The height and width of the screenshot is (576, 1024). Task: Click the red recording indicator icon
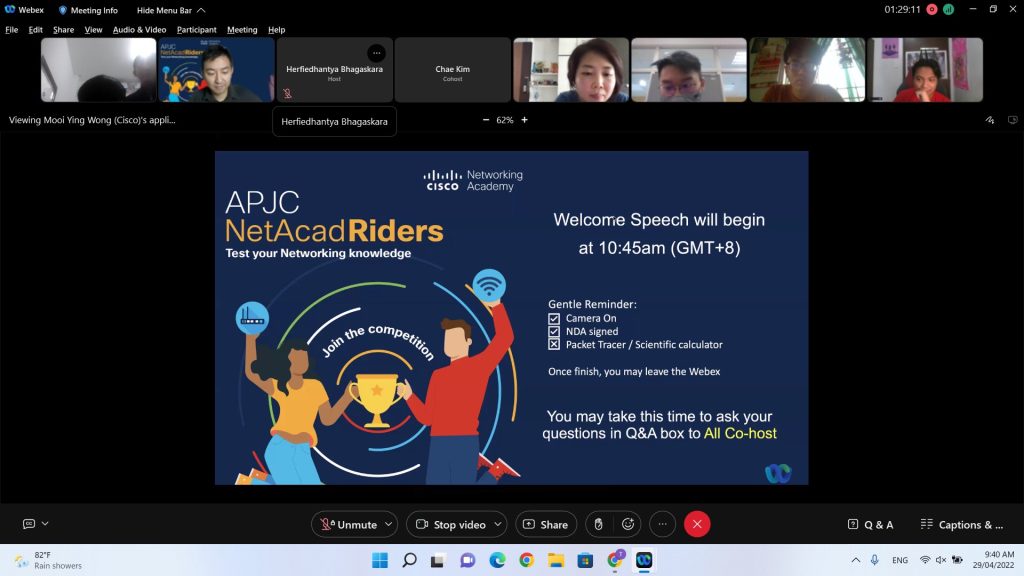coord(932,9)
